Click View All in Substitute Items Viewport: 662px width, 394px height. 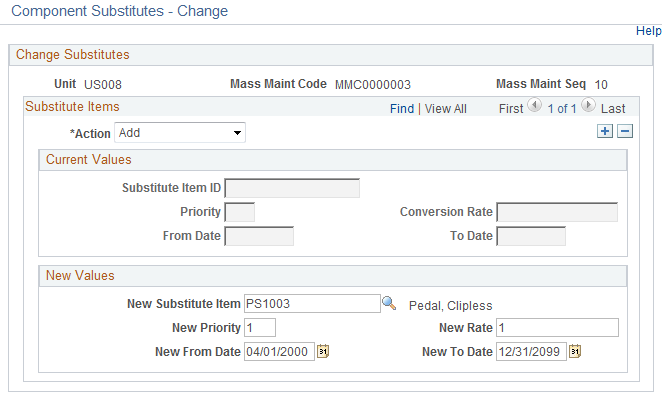[x=445, y=109]
